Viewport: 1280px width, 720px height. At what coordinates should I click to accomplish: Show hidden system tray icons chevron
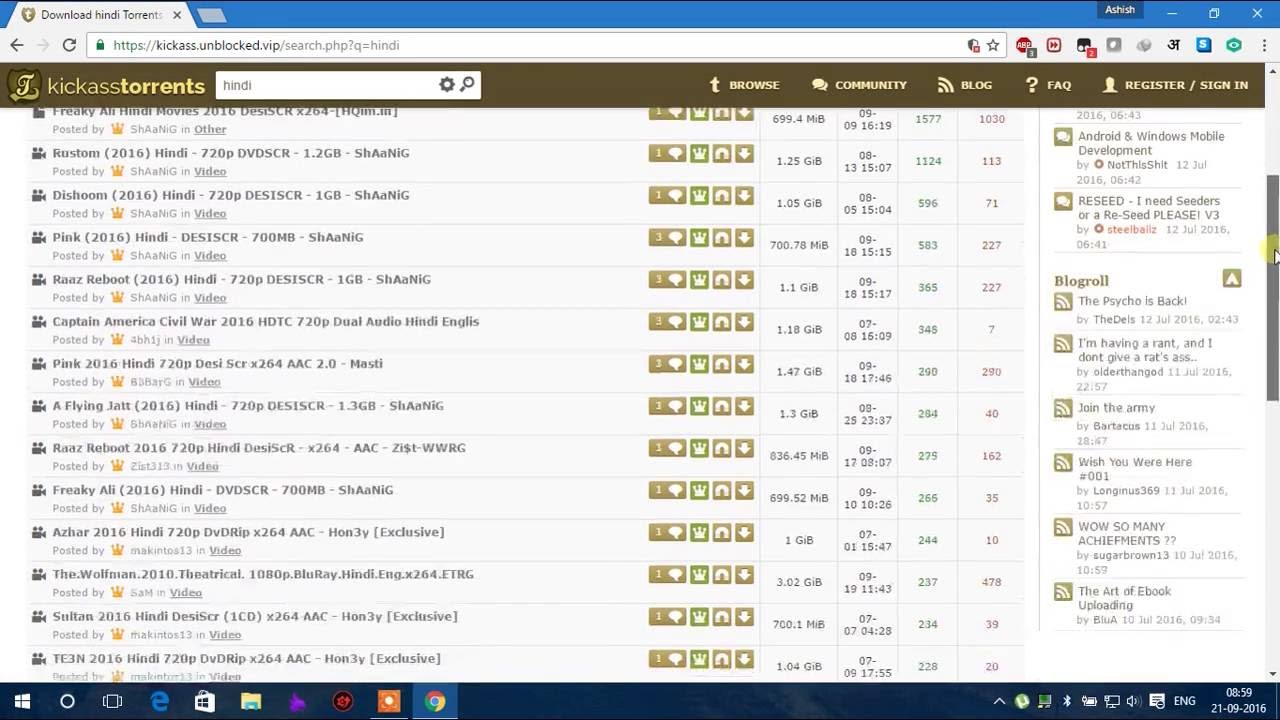[x=999, y=701]
